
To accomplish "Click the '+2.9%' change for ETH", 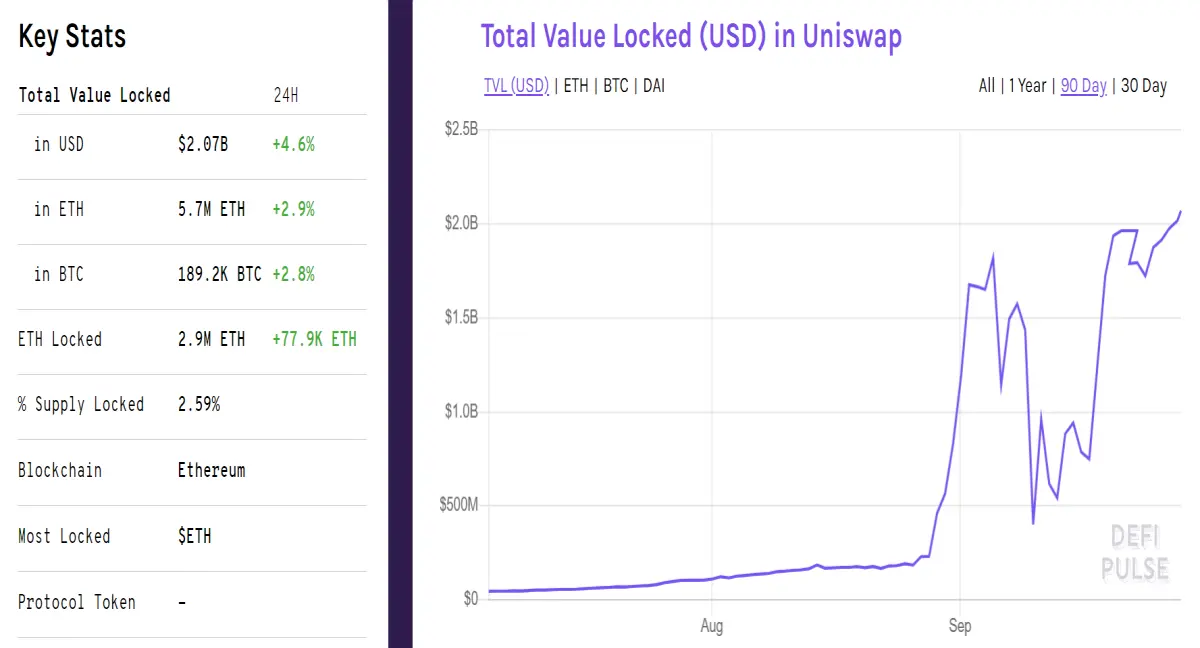I will pyautogui.click(x=293, y=209).
